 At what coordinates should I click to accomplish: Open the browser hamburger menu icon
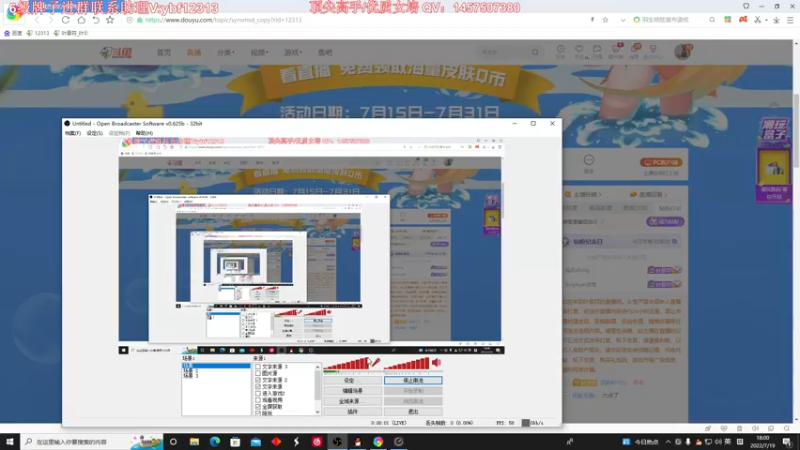[790, 20]
